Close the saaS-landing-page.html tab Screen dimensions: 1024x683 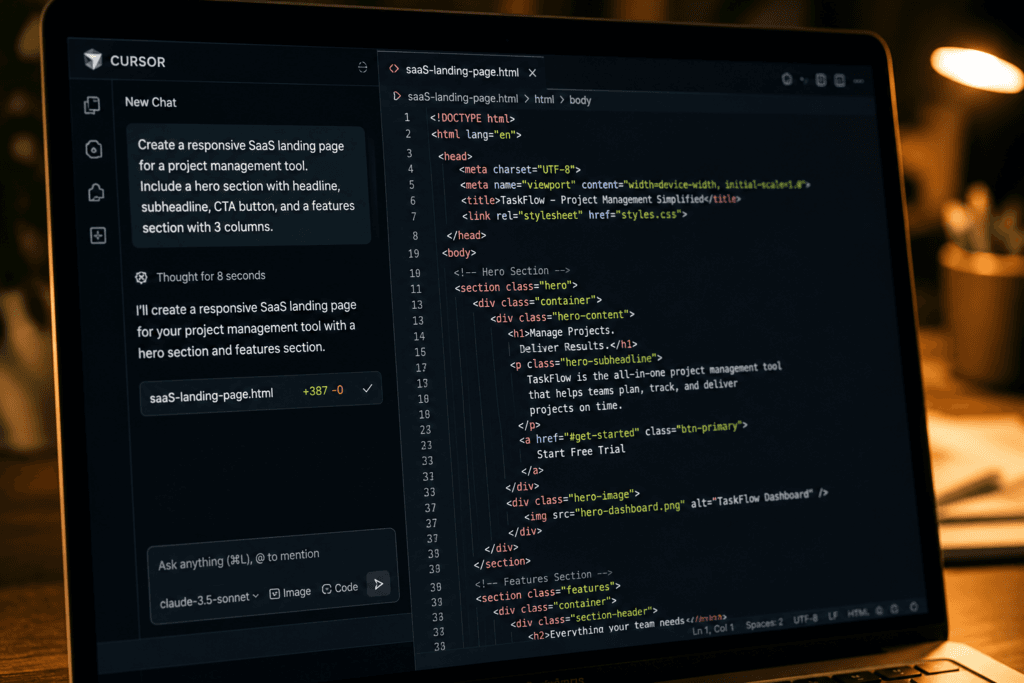click(532, 72)
